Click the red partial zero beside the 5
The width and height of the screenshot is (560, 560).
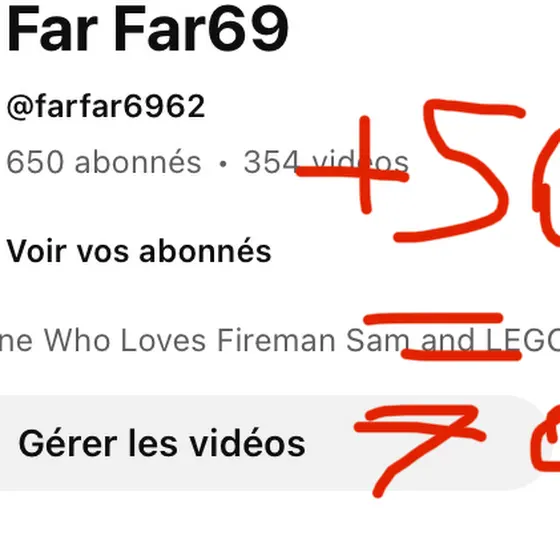tap(546, 188)
